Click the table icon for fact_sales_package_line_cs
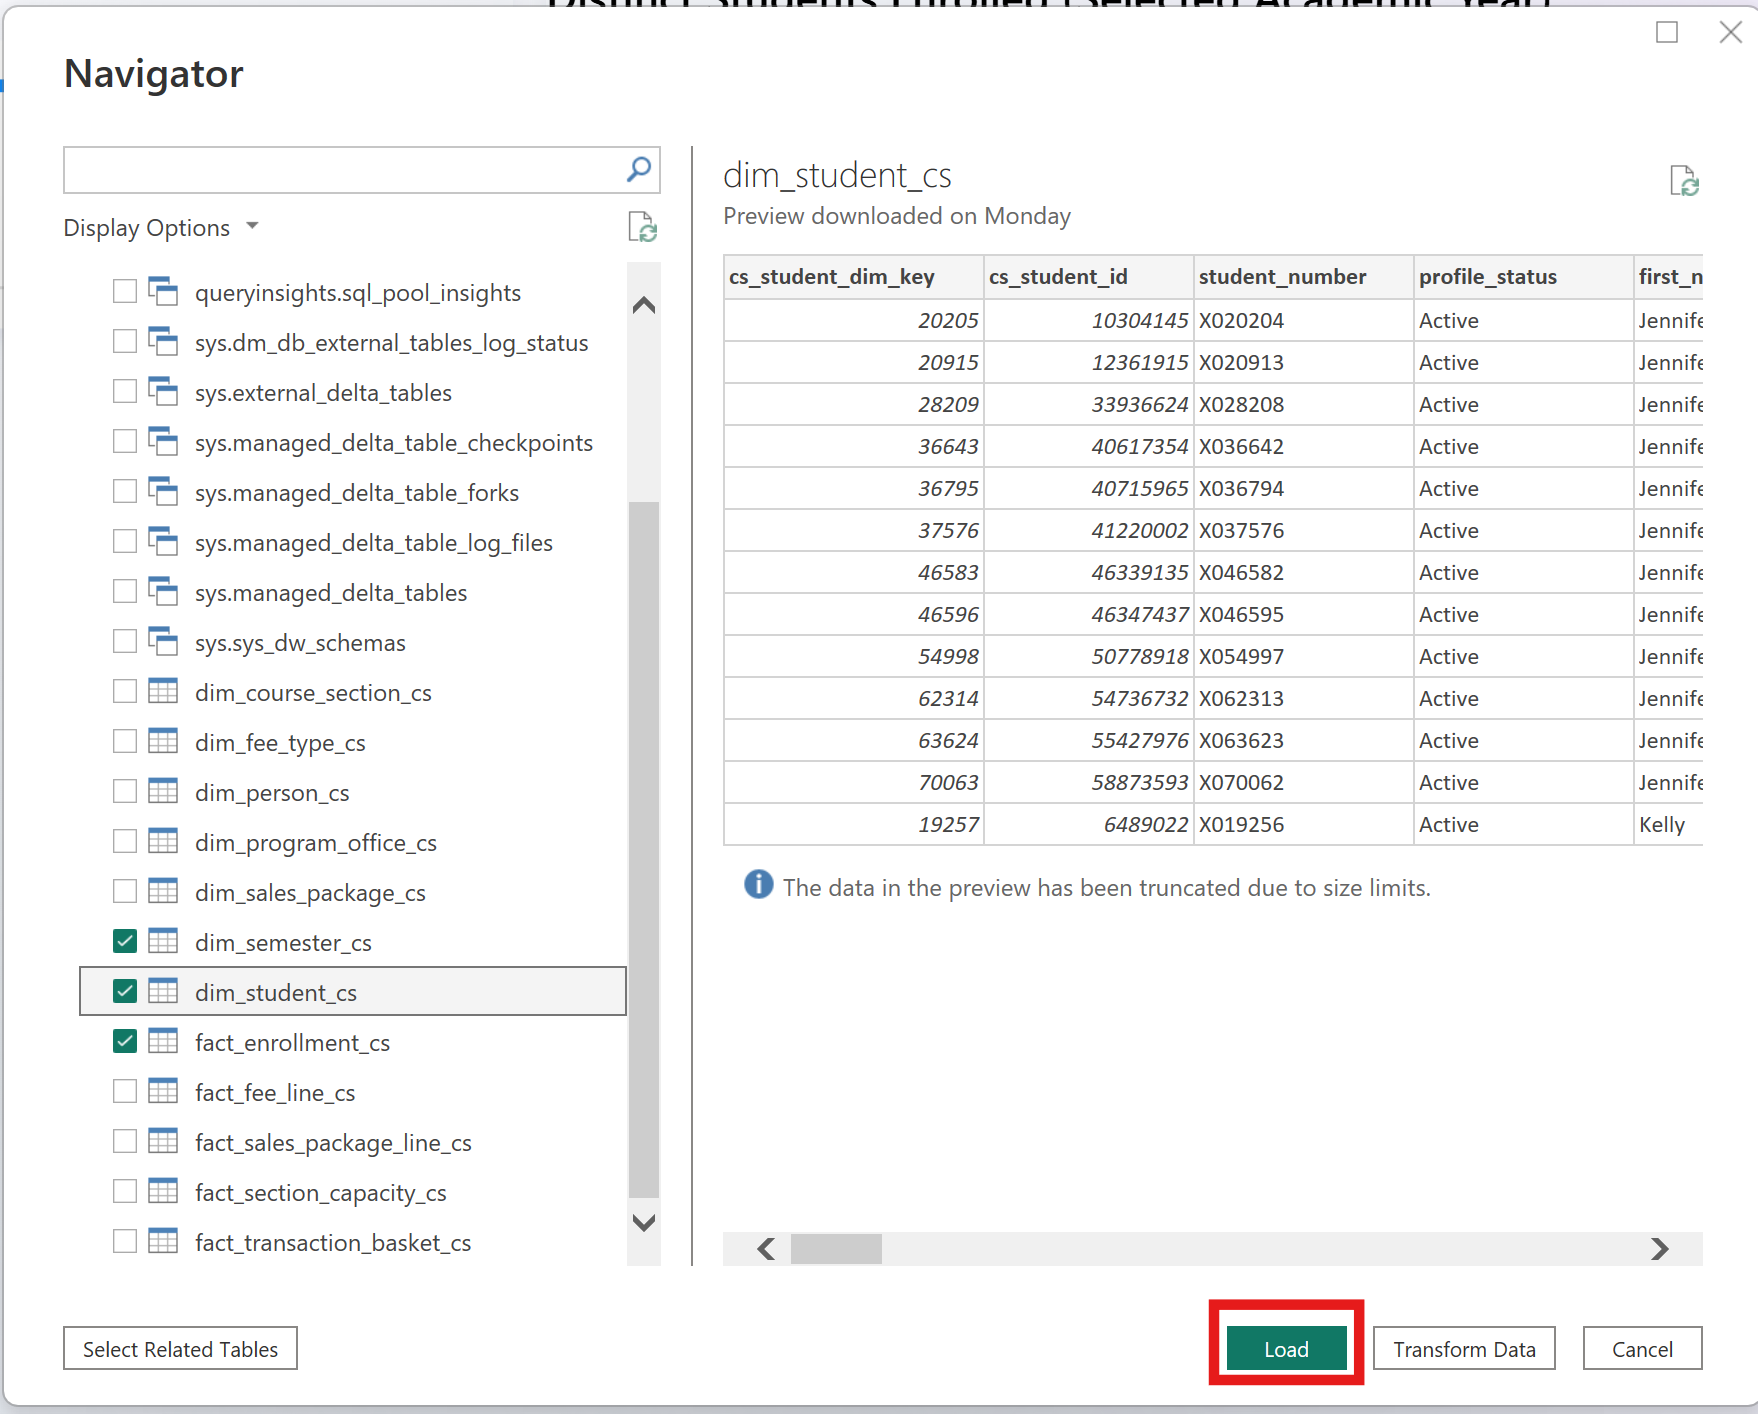The image size is (1758, 1414). tap(163, 1141)
